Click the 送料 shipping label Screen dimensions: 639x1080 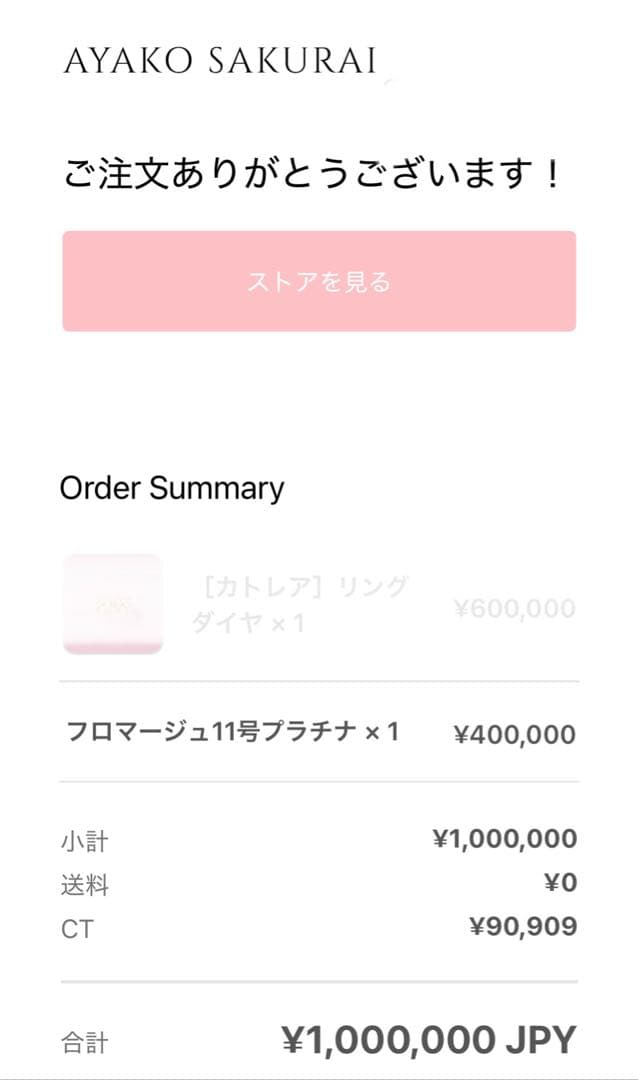(x=84, y=885)
